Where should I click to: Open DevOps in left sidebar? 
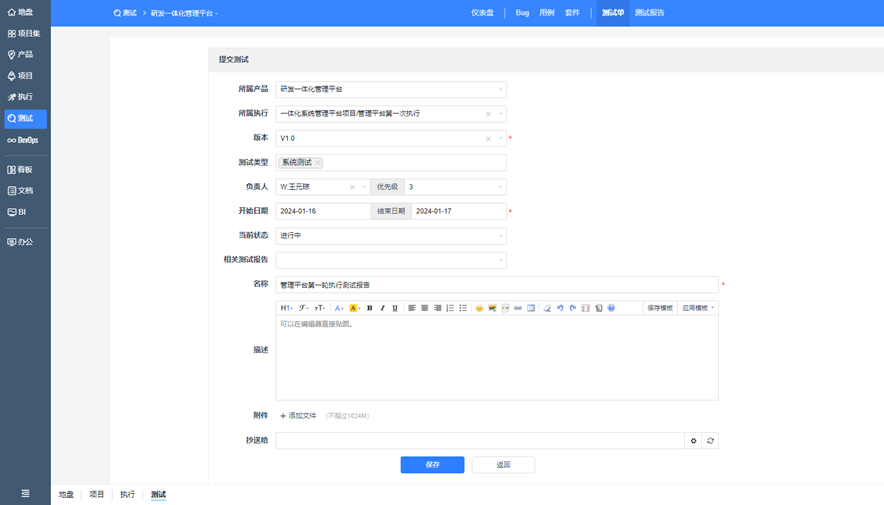click(23, 140)
